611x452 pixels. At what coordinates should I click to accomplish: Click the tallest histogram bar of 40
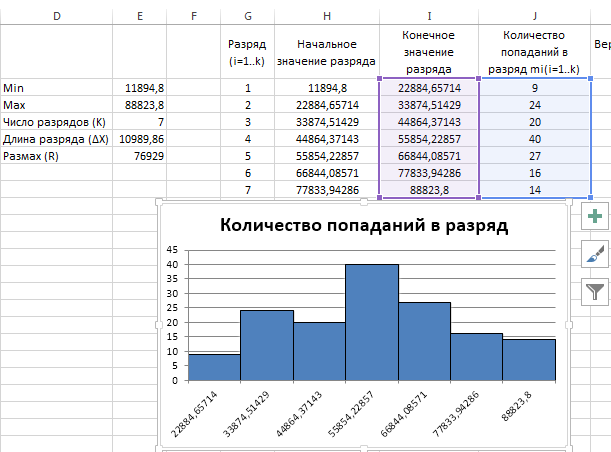372,322
